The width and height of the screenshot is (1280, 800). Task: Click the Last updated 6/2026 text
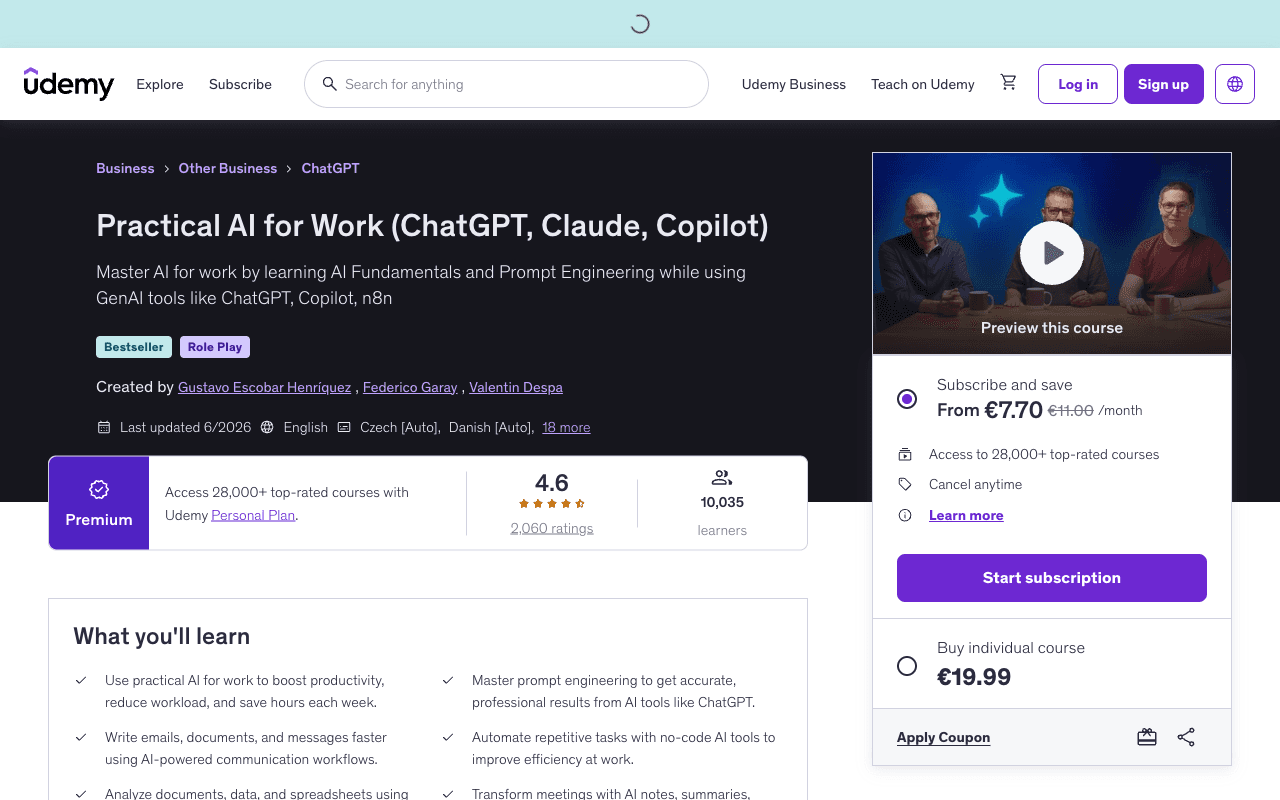point(184,427)
